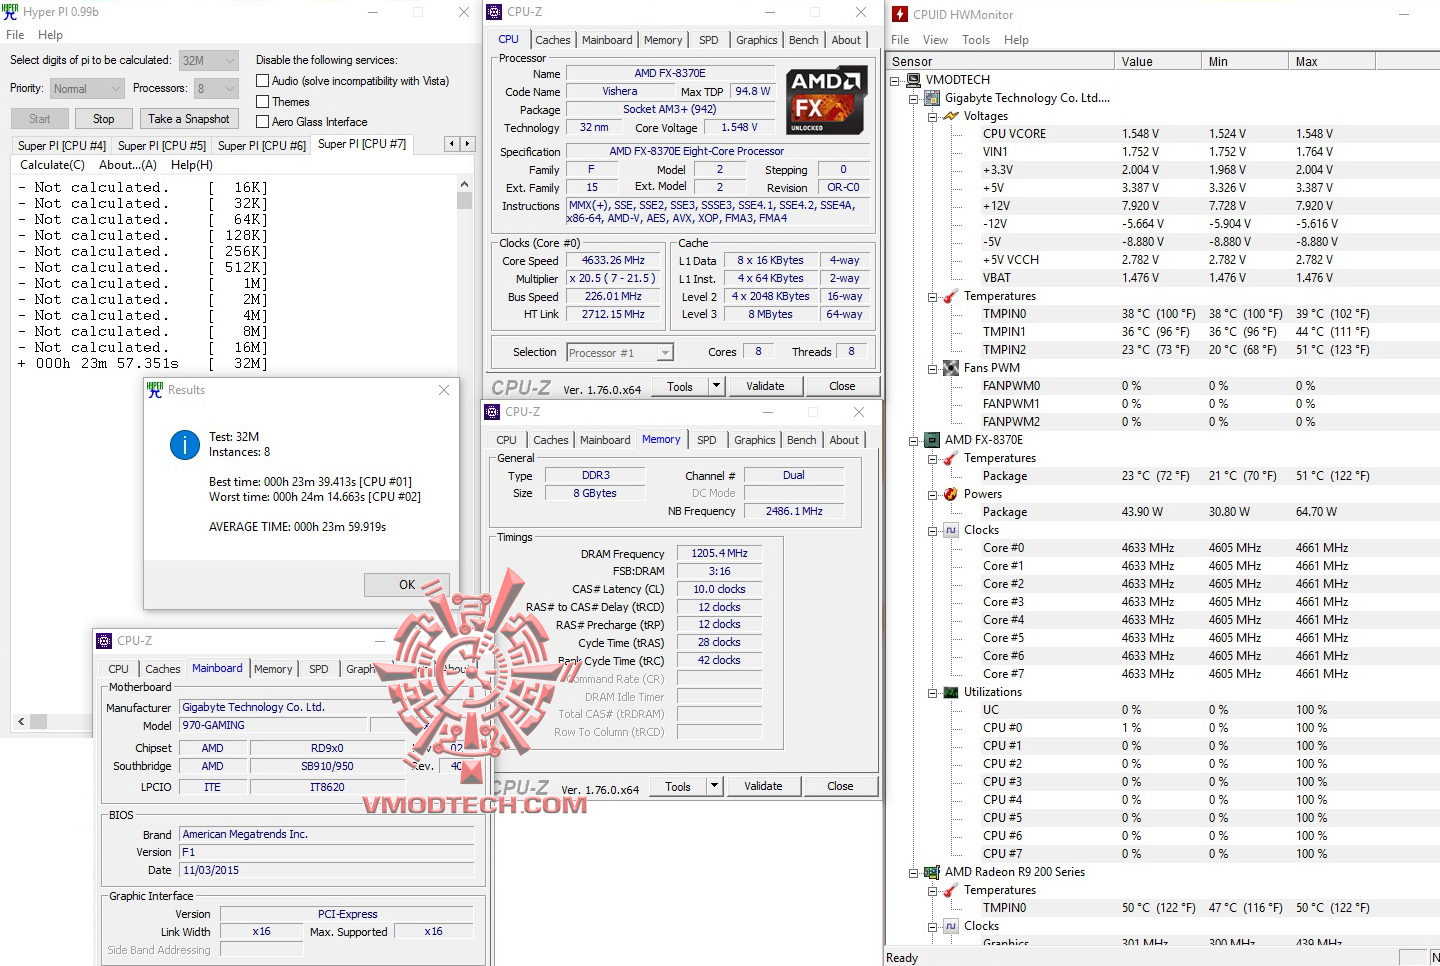Open the Selection Processor #1 combo box
Viewport: 1440px width, 966px height.
point(620,352)
